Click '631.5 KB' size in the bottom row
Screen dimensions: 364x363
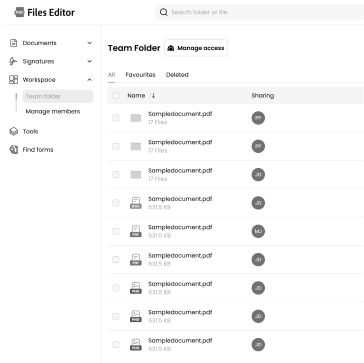click(160, 349)
